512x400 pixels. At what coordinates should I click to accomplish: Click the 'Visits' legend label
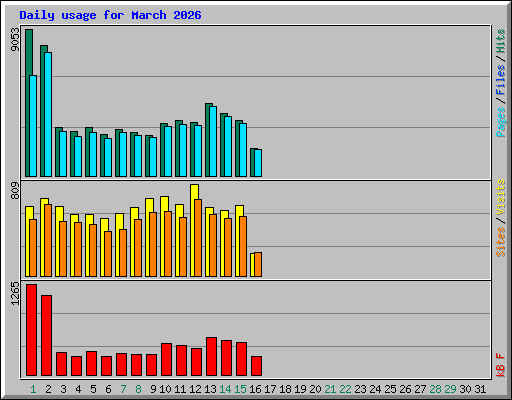(500, 197)
